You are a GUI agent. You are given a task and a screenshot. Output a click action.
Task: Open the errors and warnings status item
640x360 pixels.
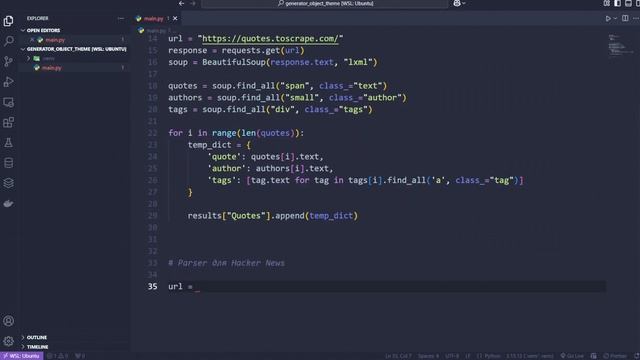tap(58, 356)
